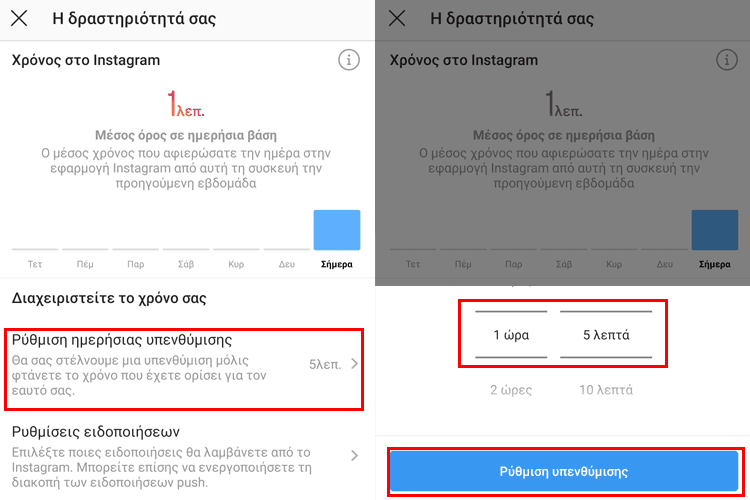The height and width of the screenshot is (500, 750).
Task: Tap the Ρυθμίσεις ειδοποιήσεων heading
Action: [96, 432]
